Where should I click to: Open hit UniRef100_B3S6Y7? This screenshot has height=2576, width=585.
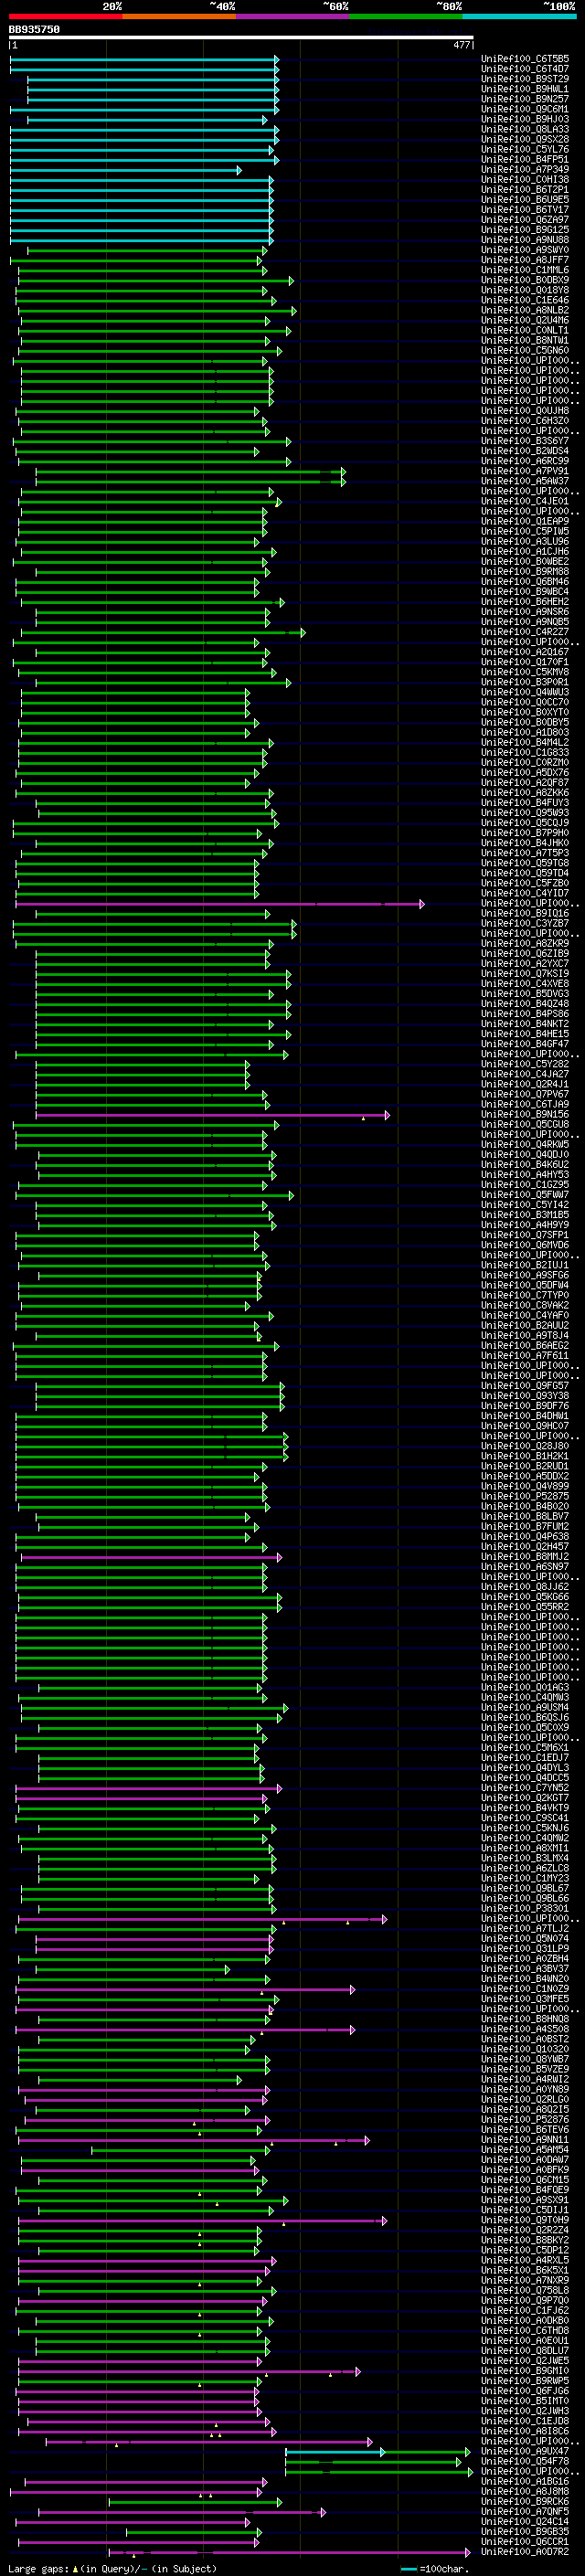click(525, 441)
